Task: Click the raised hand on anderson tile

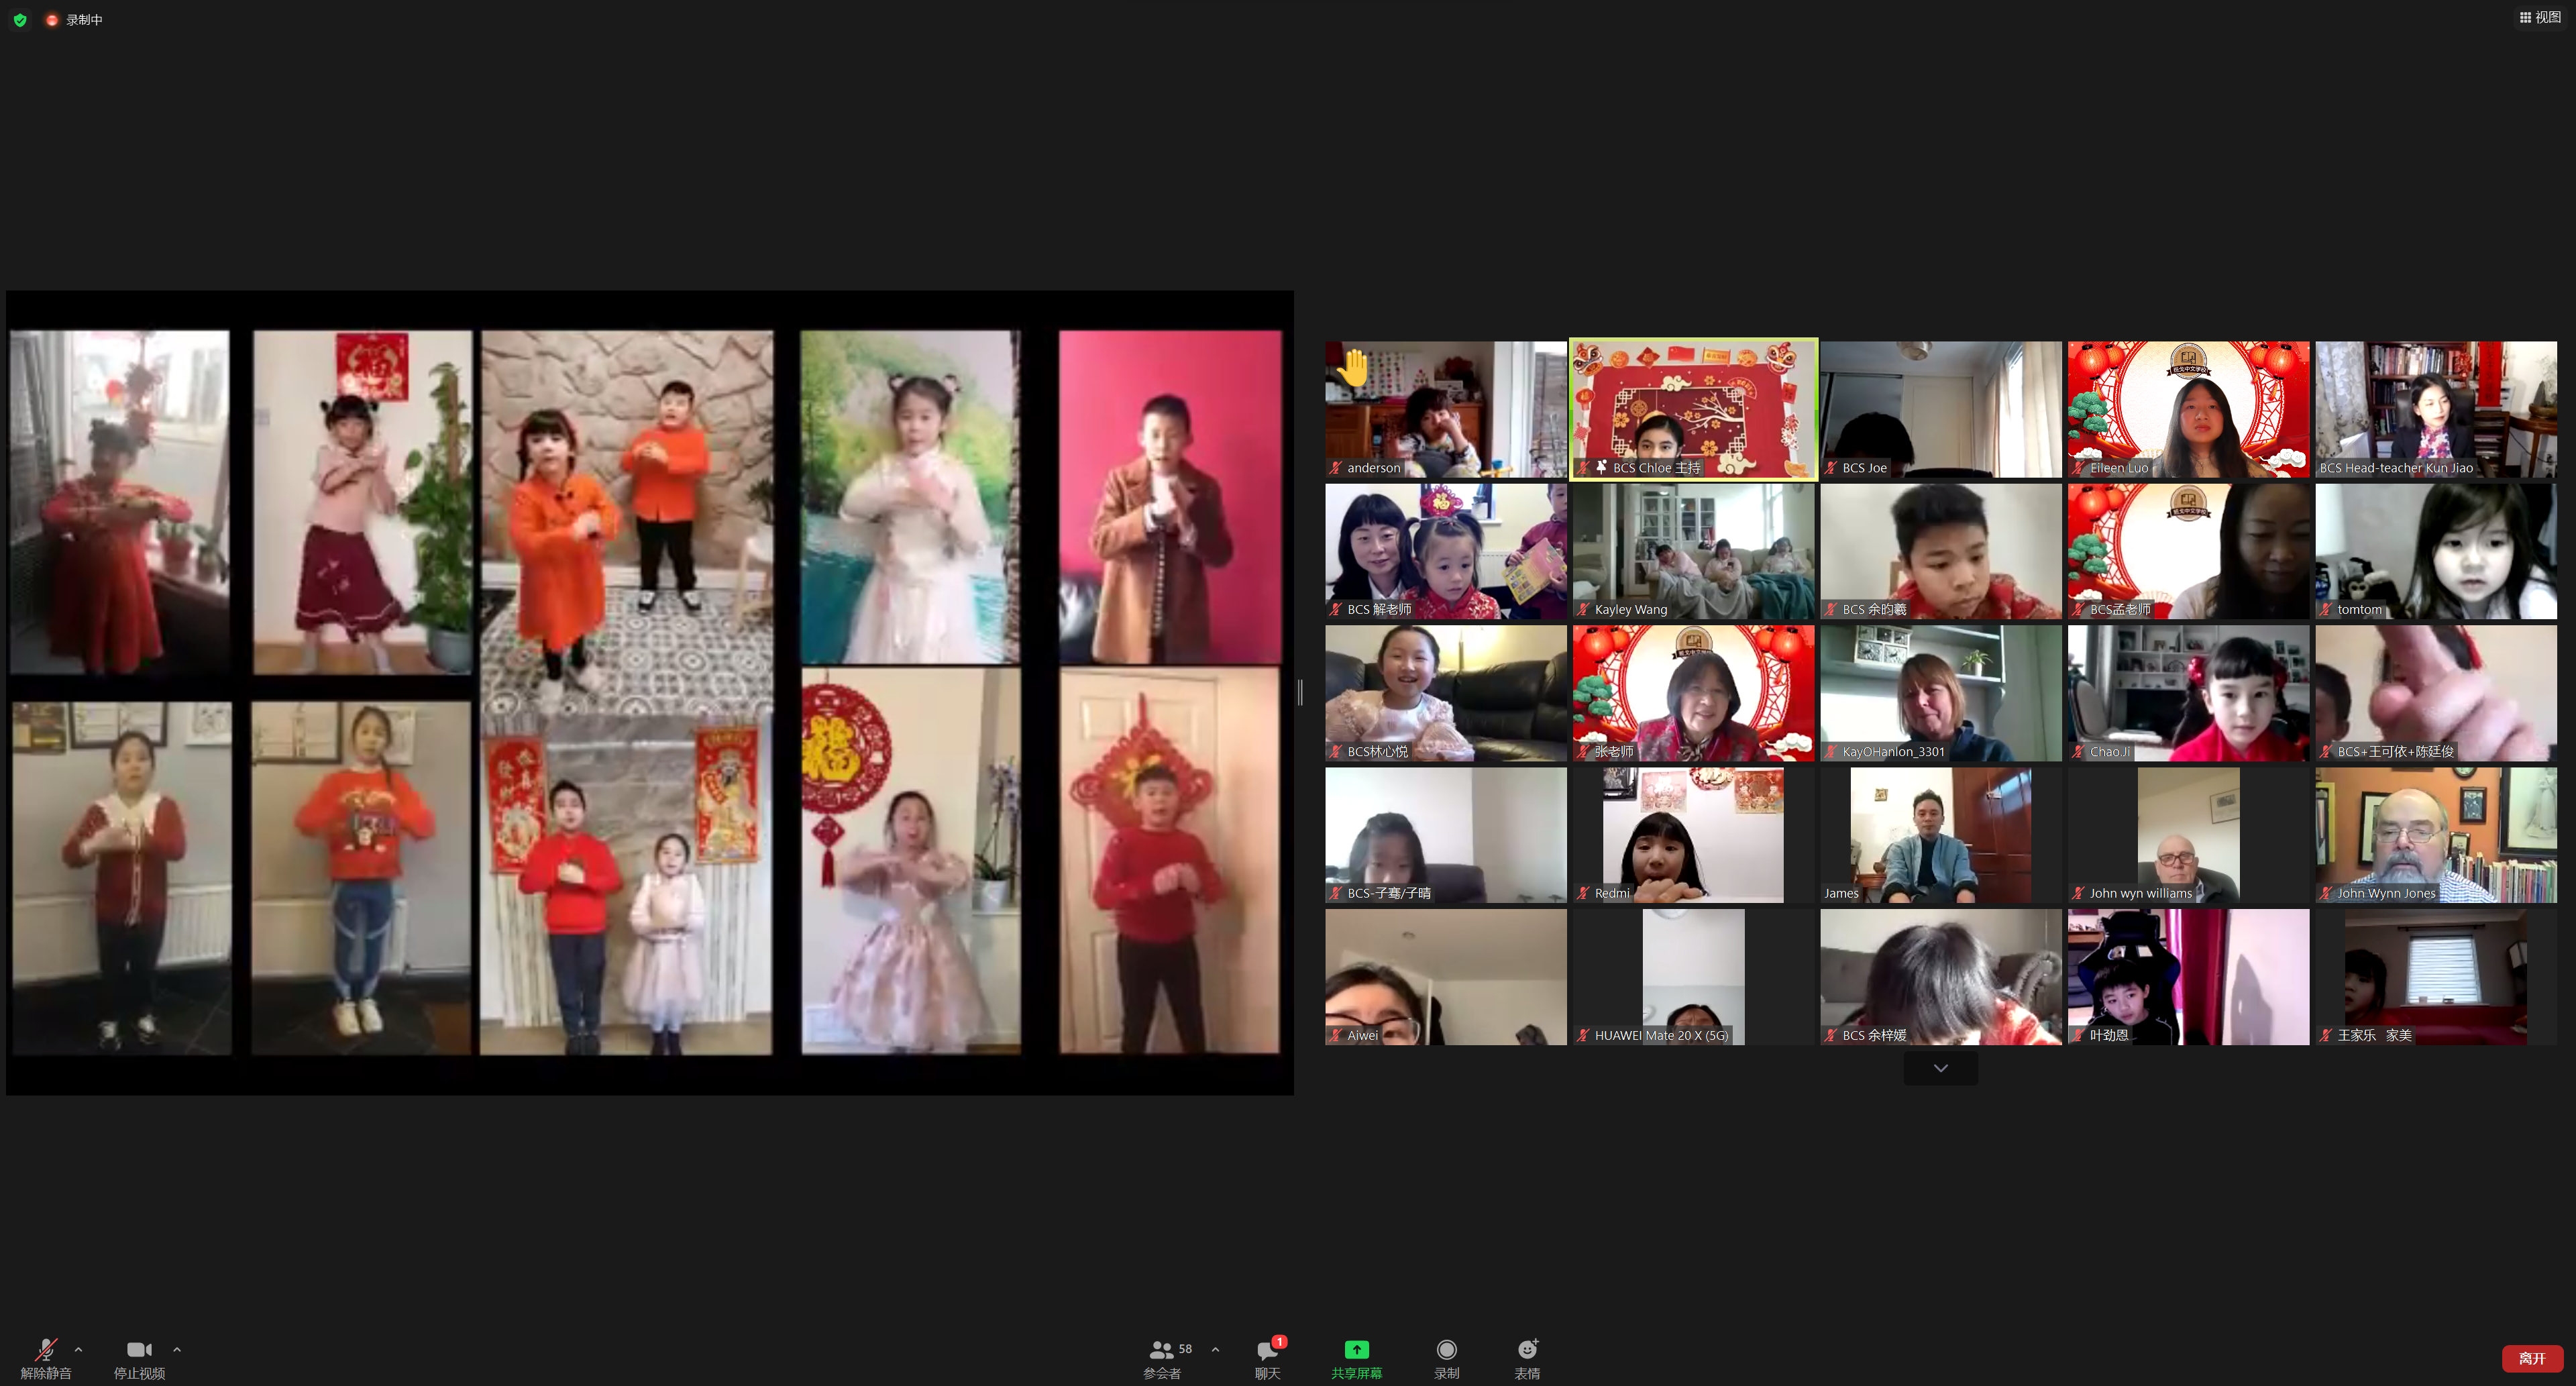Action: point(1354,369)
